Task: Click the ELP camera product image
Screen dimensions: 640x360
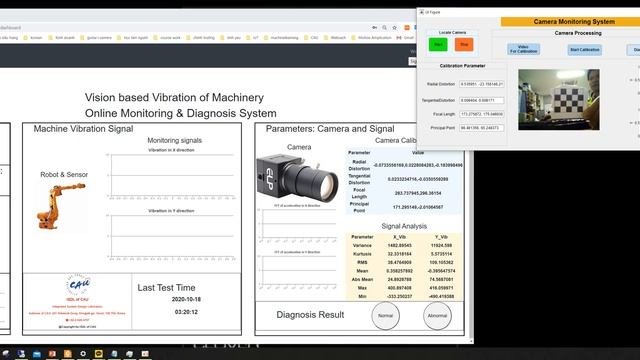Action: [297, 178]
